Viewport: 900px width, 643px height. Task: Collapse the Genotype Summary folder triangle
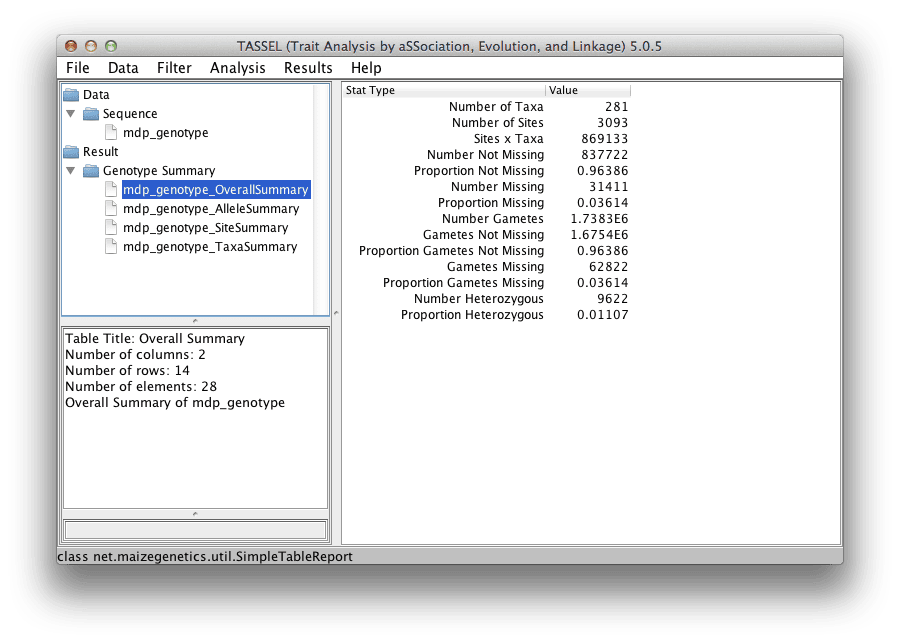click(x=71, y=171)
